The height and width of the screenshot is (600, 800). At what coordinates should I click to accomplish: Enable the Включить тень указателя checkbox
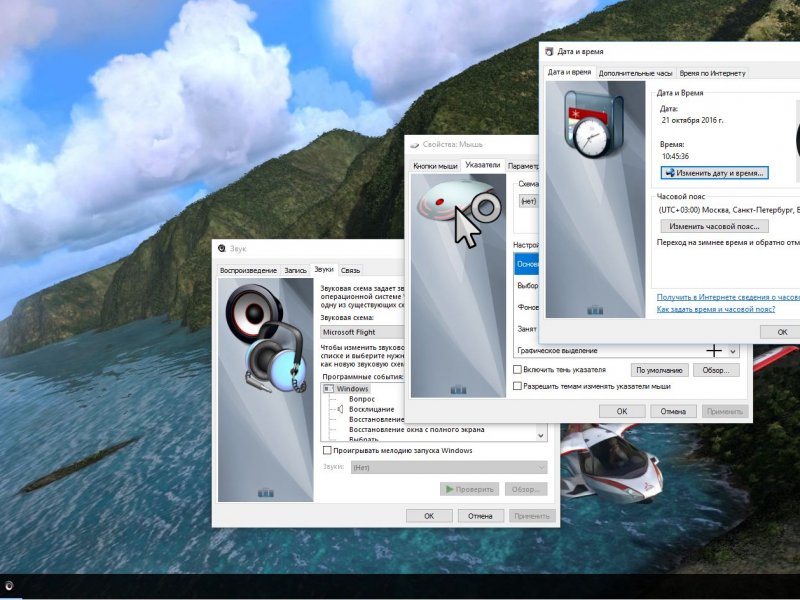[517, 369]
